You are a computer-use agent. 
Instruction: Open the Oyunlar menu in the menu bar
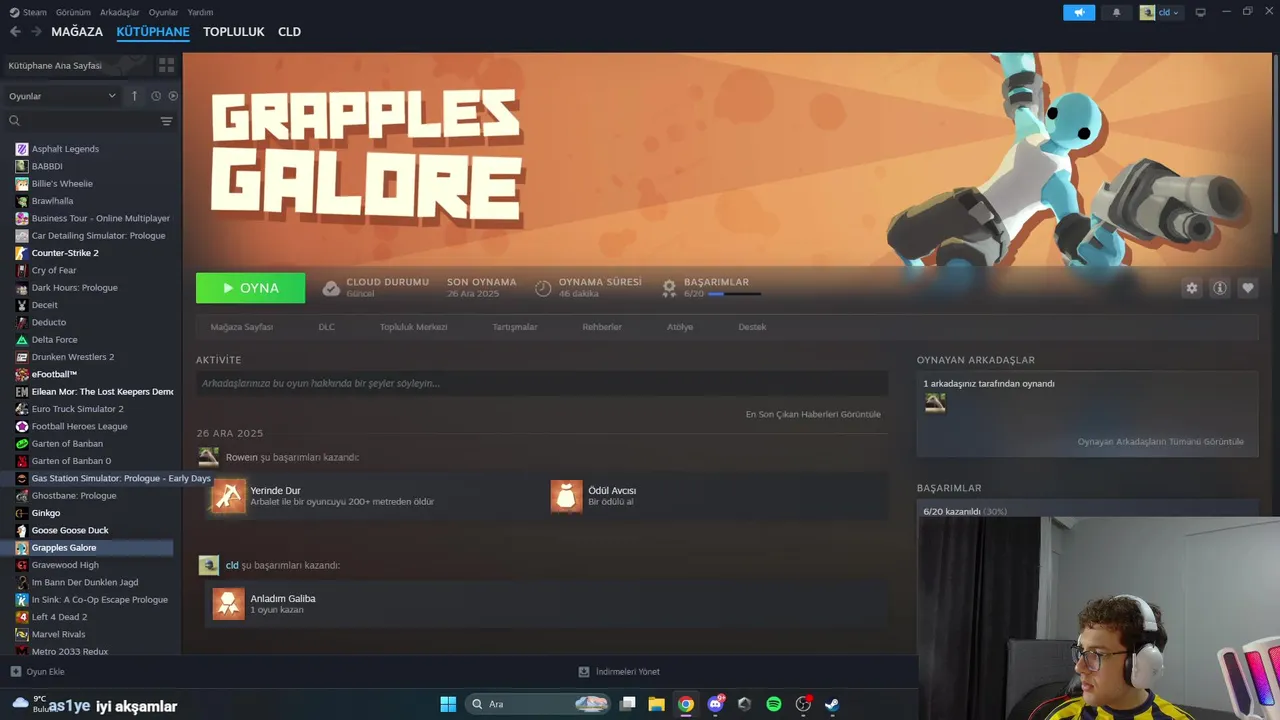[x=163, y=12]
